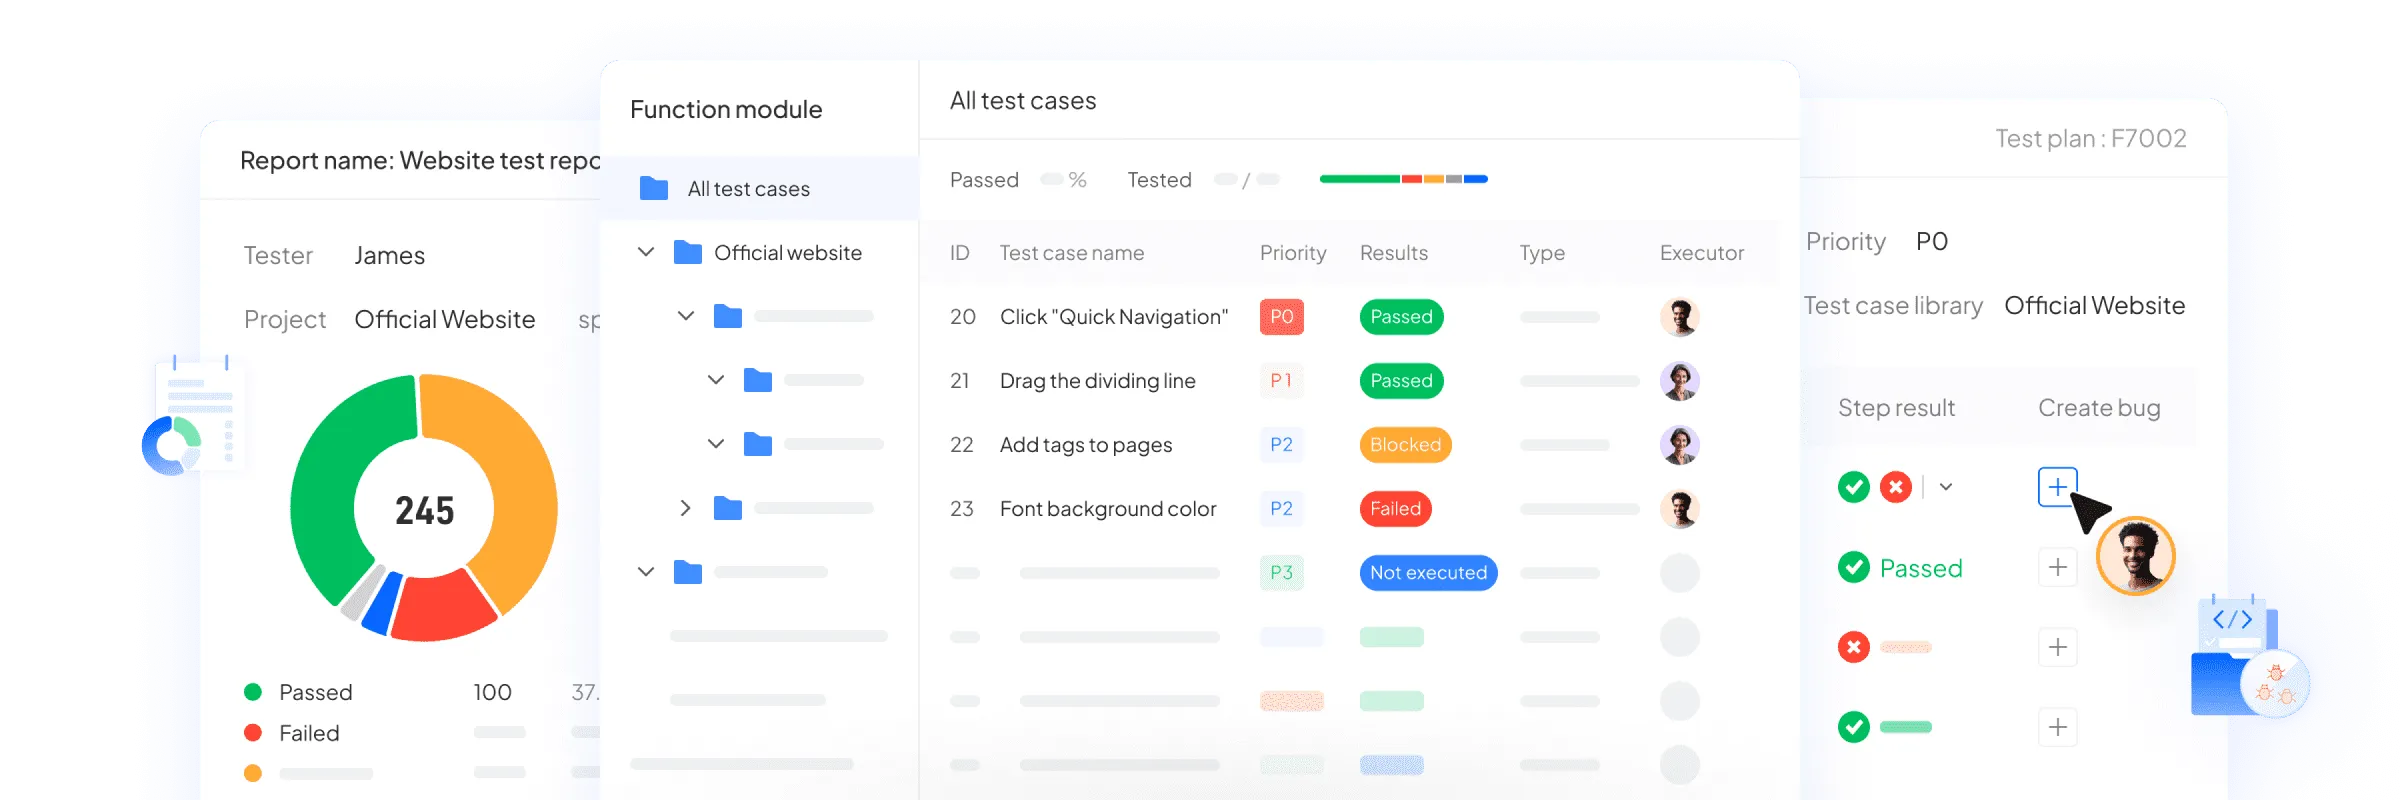Open the Official website tree item
Image resolution: width=2400 pixels, height=800 pixels.
point(787,253)
